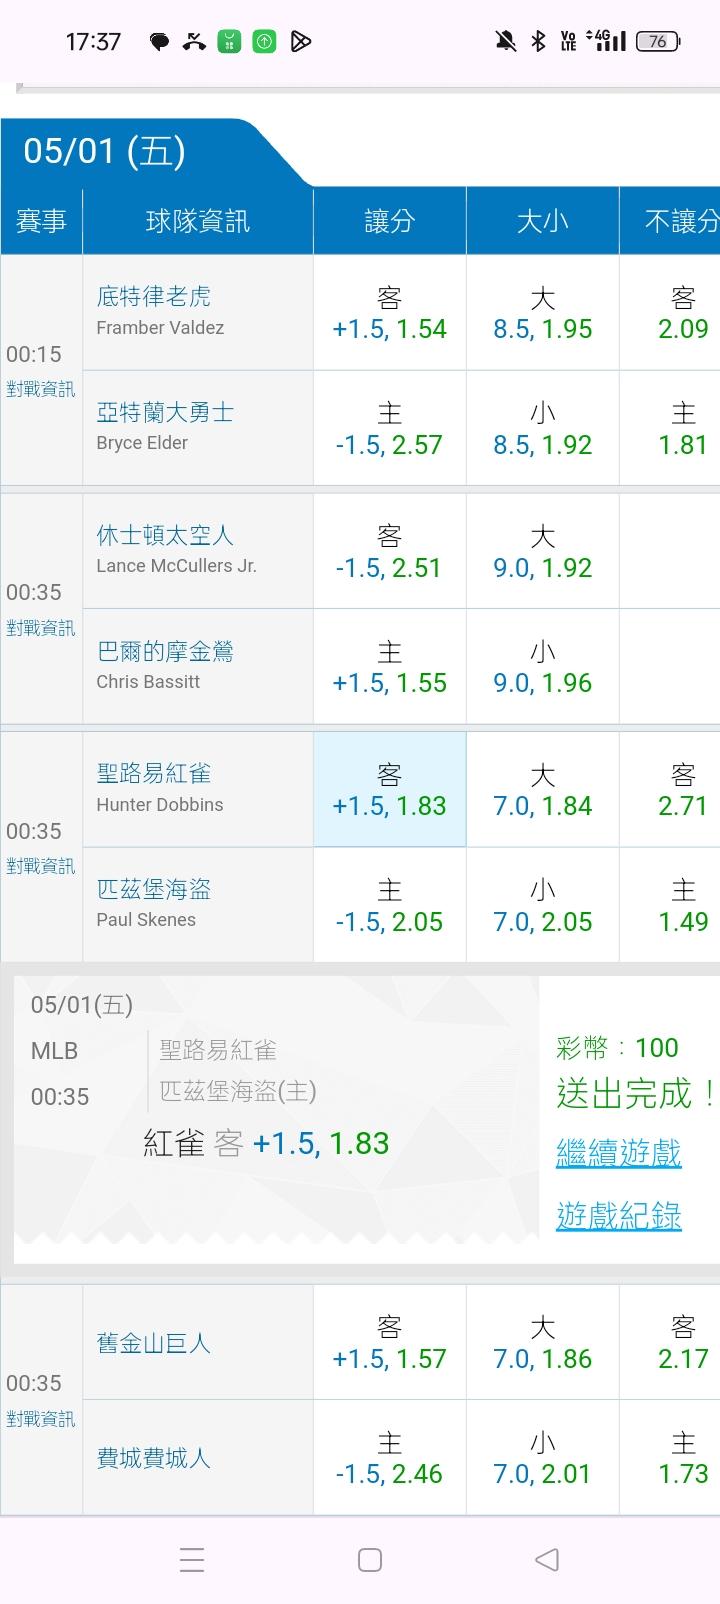Tap the Bluetooth status icon
Image resolution: width=720 pixels, height=1604 pixels.
[538, 41]
